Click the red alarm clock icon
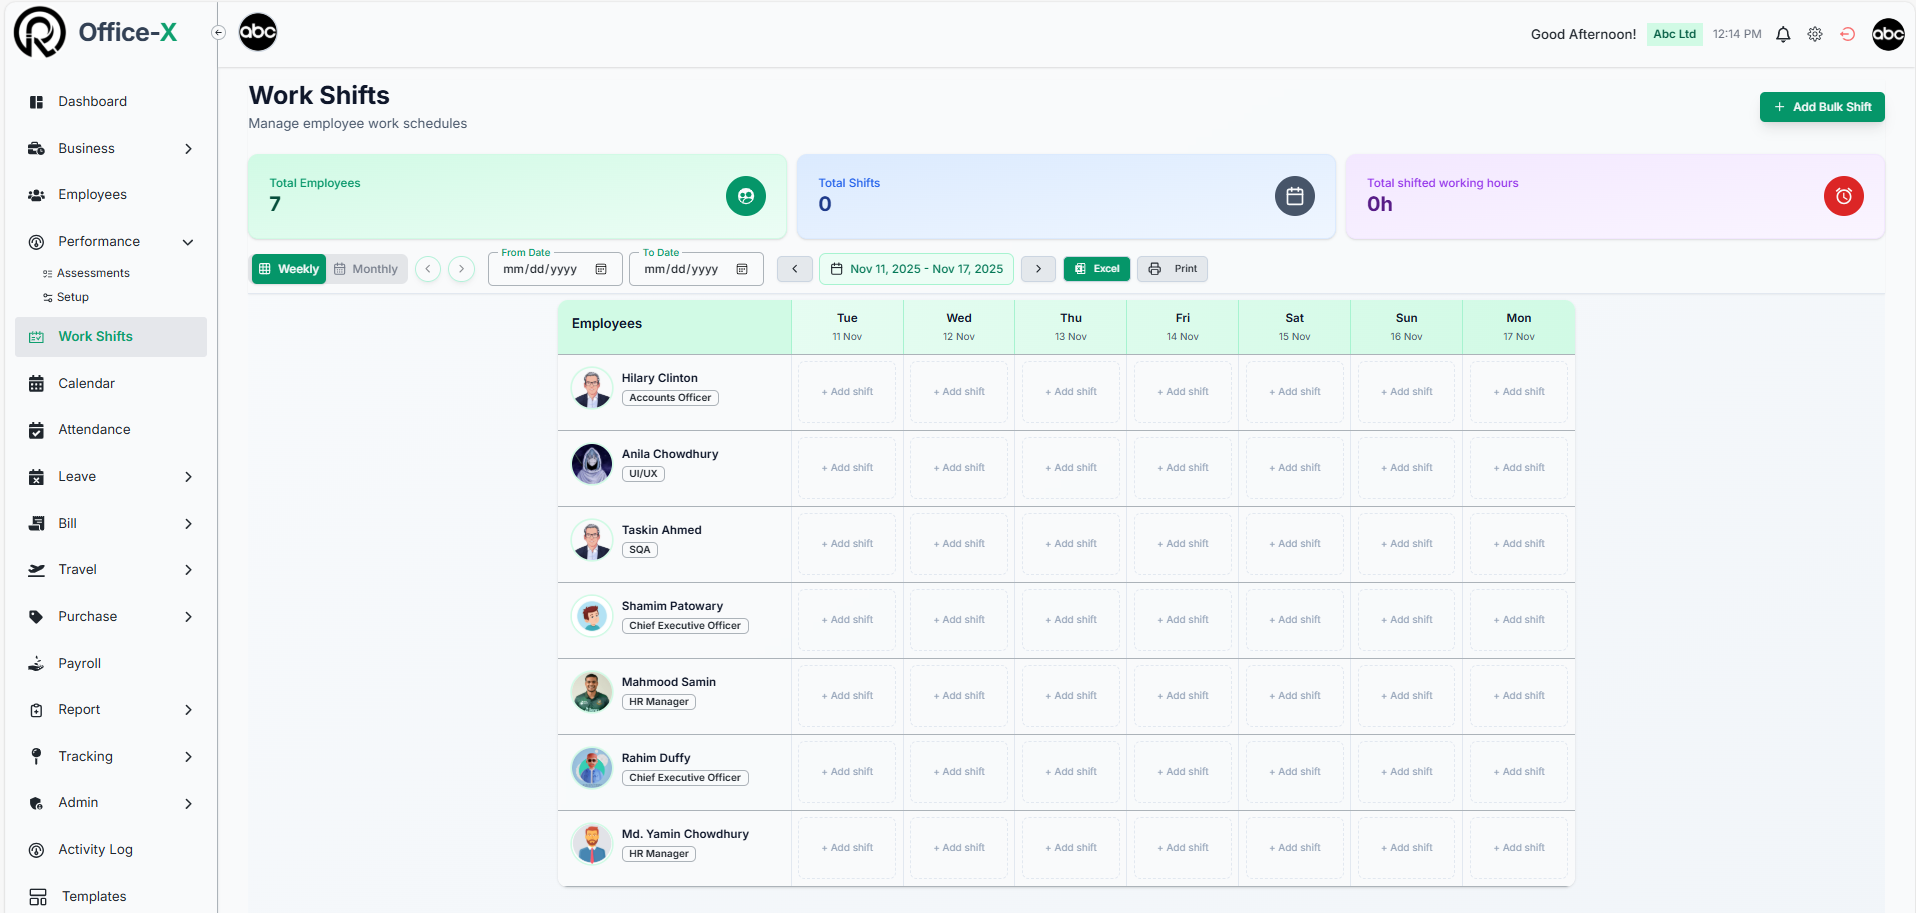This screenshot has width=1916, height=913. (x=1843, y=196)
